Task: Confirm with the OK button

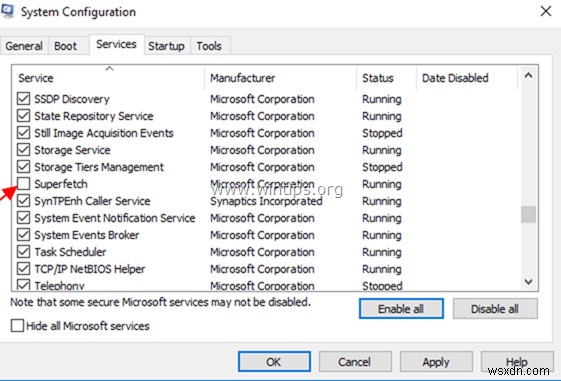Action: coord(274,362)
